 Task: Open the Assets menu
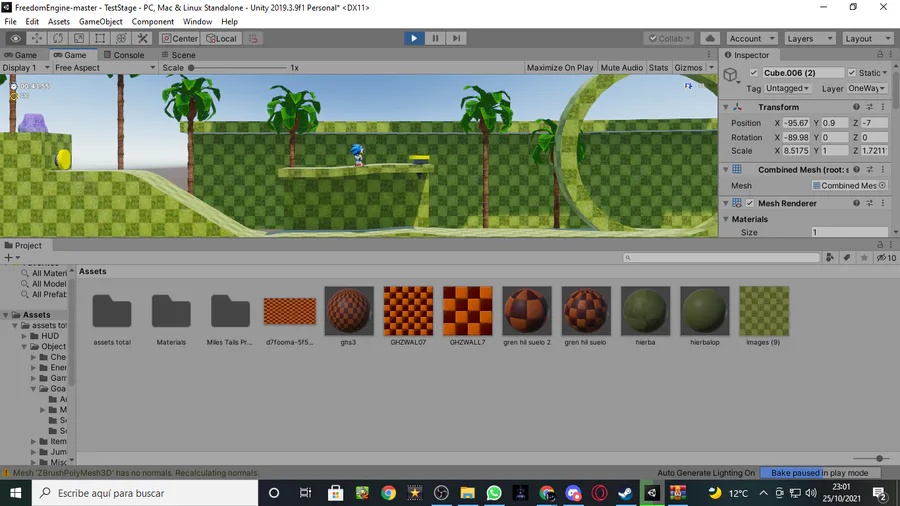click(x=59, y=22)
